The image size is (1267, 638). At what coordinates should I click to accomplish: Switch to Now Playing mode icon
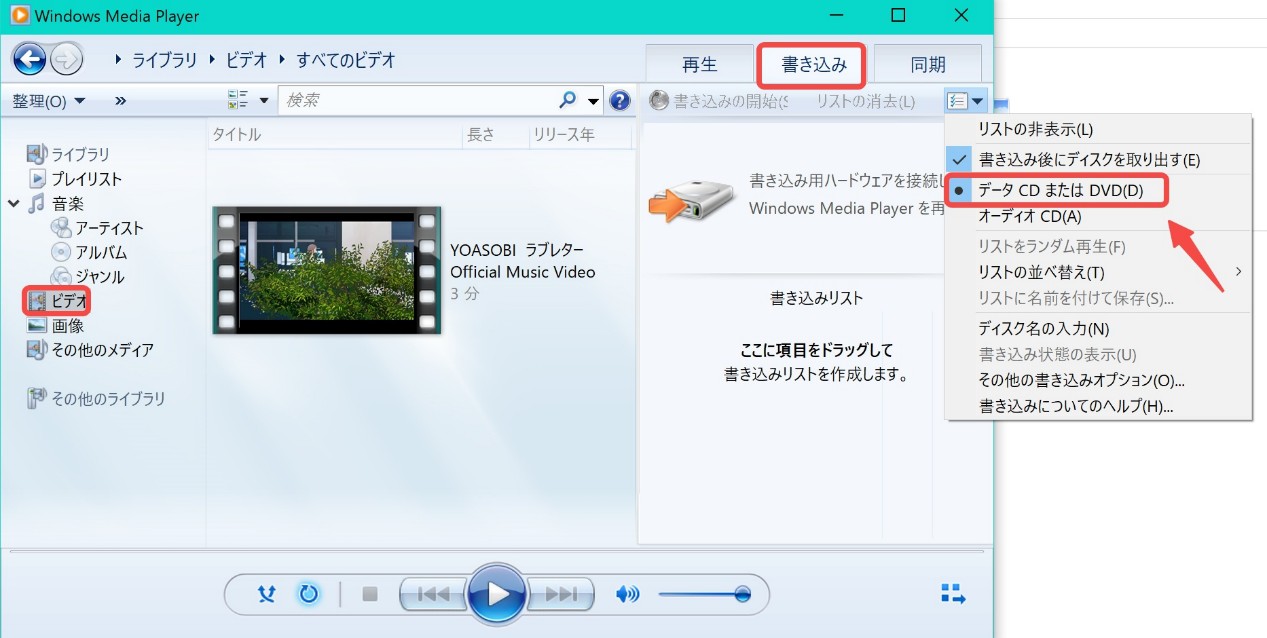[x=953, y=594]
